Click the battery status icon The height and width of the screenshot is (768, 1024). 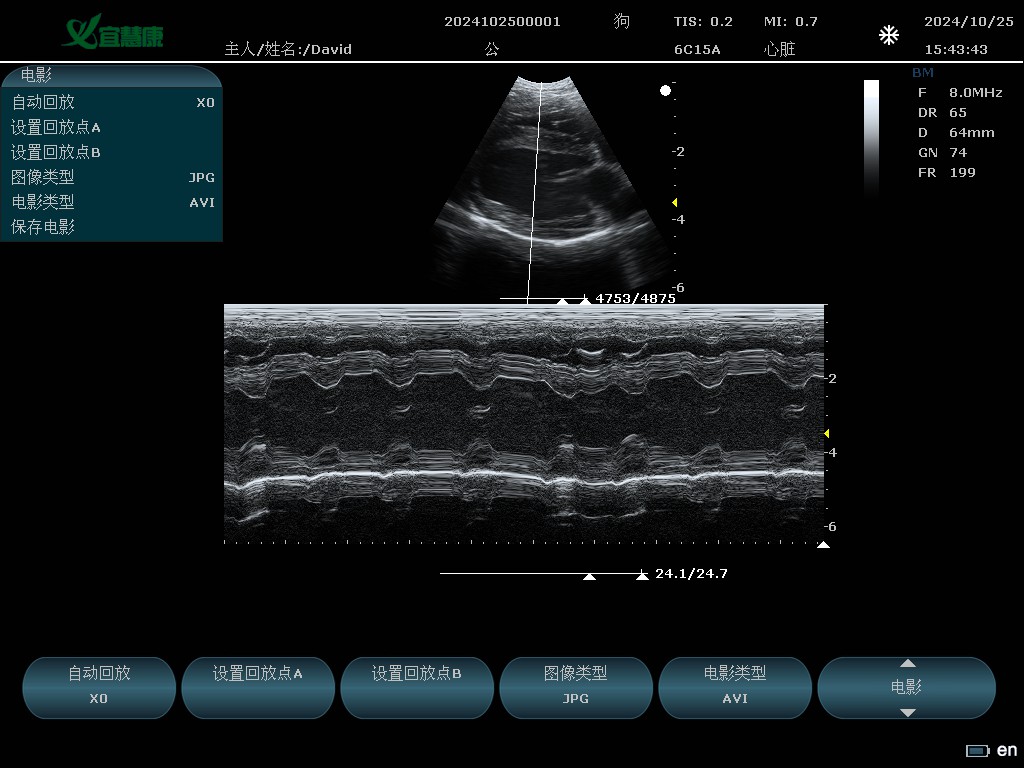tap(977, 751)
